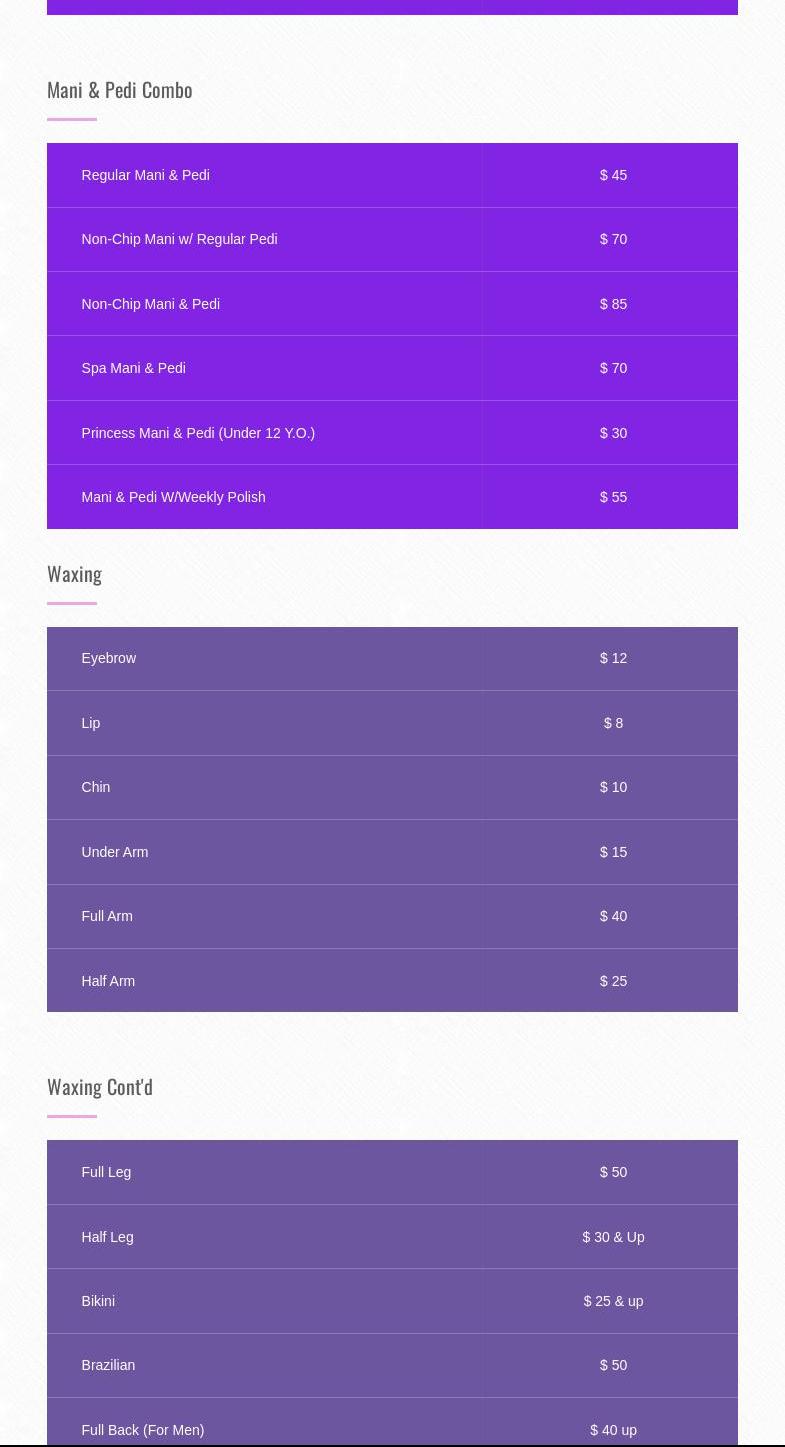Click the Spa Mani & Pedi entry
Screen dimensions: 785x1447
[133, 368]
